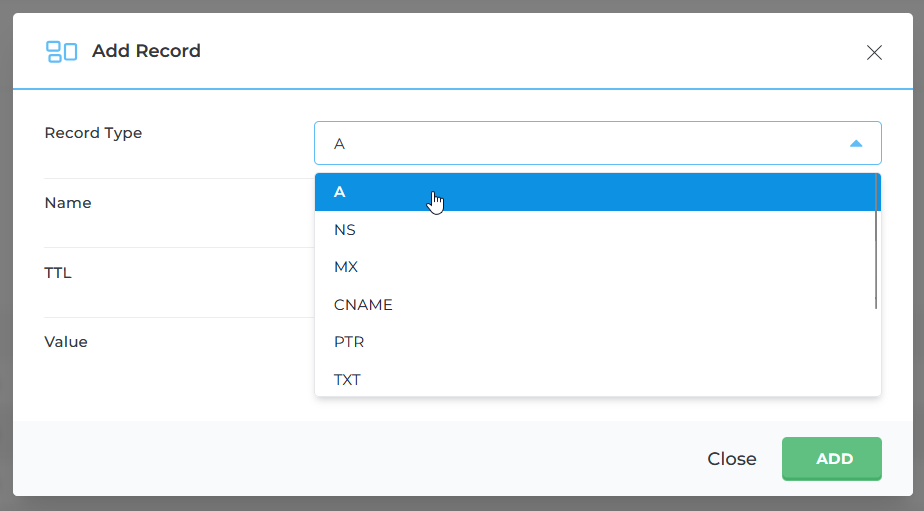Screen dimensions: 924x511
Task: Click the Value field label
Action: (x=66, y=342)
